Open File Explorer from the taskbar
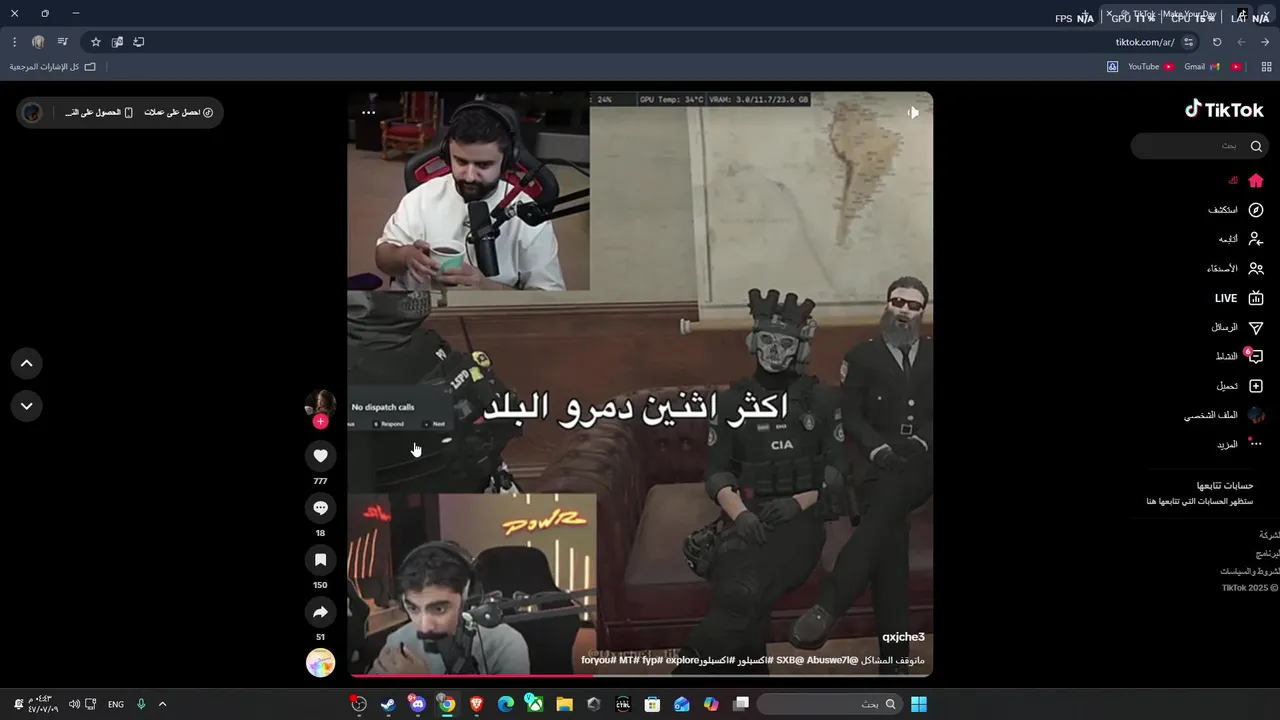Image resolution: width=1280 pixels, height=720 pixels. tap(564, 704)
